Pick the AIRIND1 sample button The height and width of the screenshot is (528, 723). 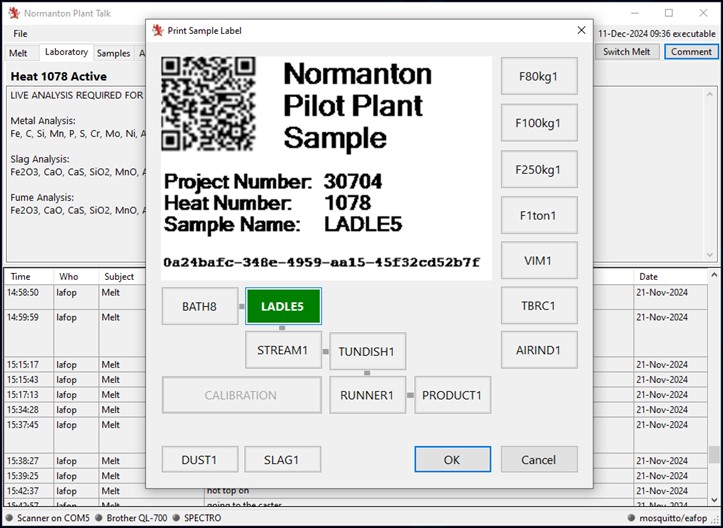539,350
